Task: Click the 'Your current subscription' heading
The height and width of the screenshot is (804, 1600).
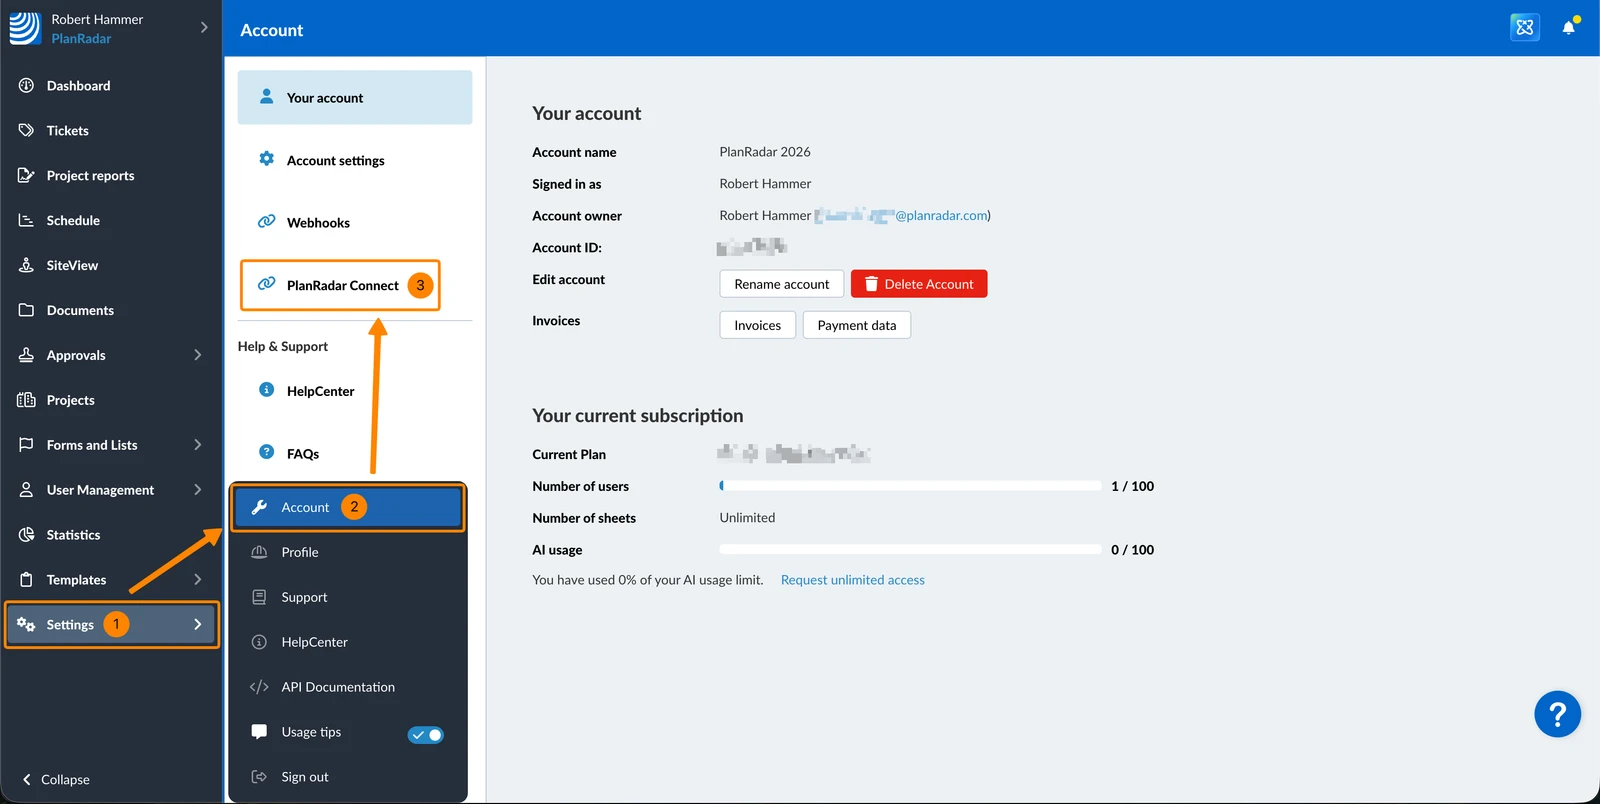Action: [638, 416]
